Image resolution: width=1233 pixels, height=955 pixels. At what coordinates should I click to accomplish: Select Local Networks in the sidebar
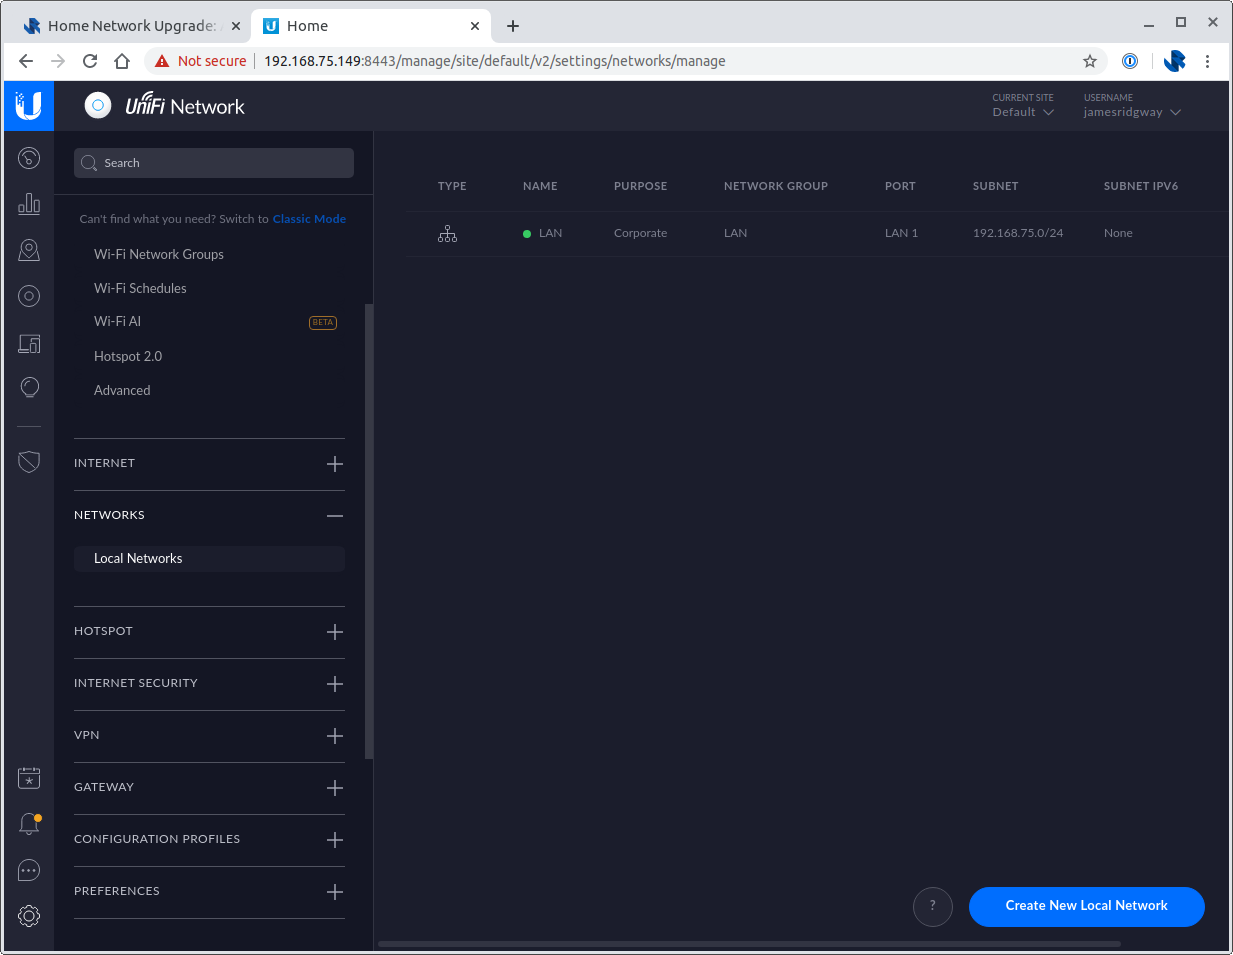[x=137, y=558]
